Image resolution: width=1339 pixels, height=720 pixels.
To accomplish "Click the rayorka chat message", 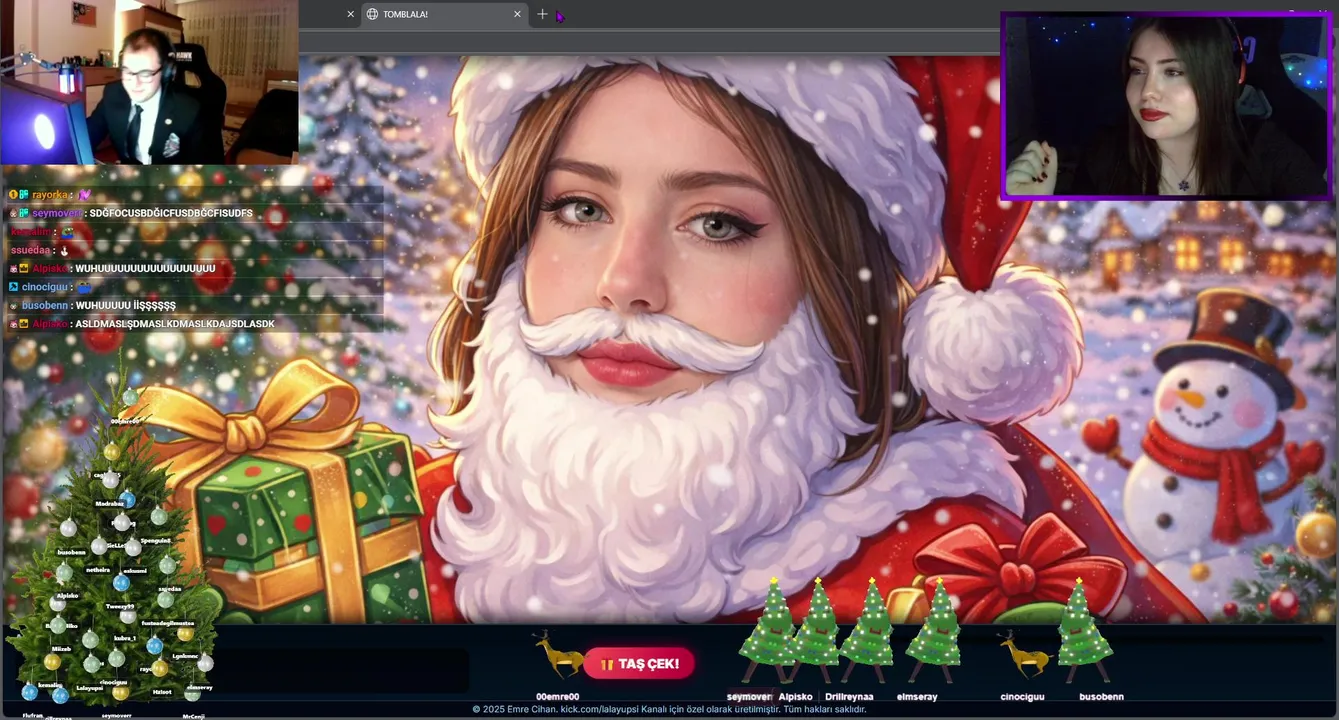I will [196, 195].
